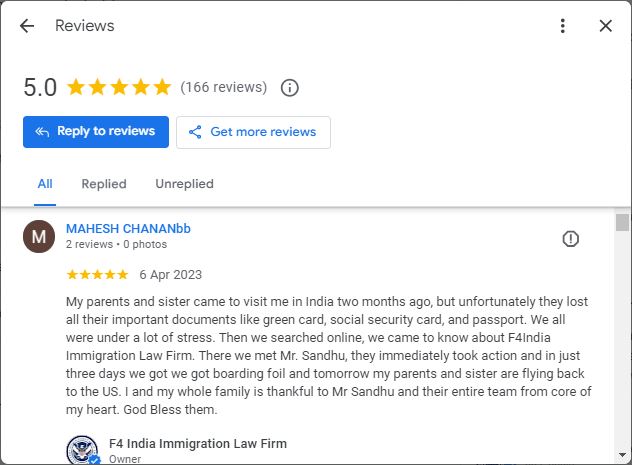This screenshot has height=465, width=632.
Task: Click the scrollbar down arrow
Action: click(x=622, y=455)
